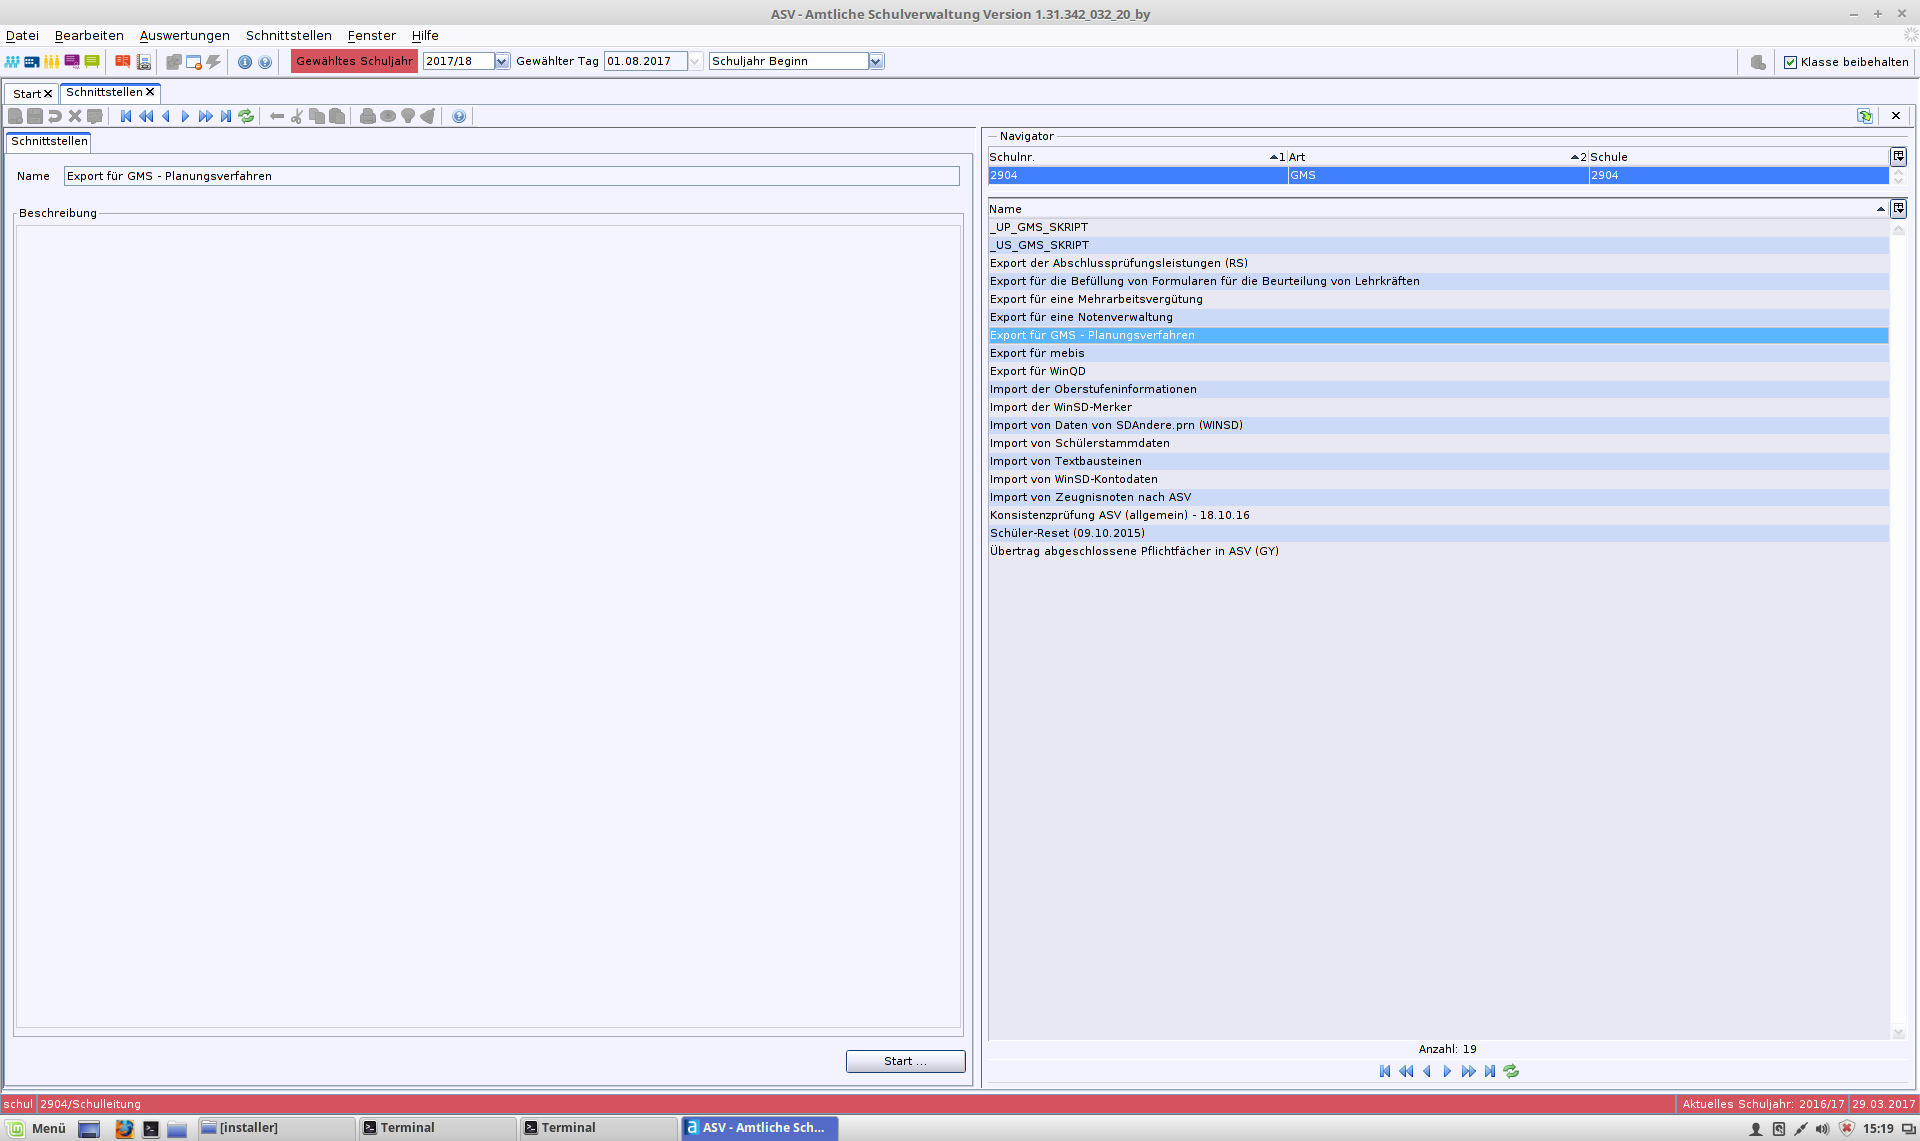Image resolution: width=1920 pixels, height=1141 pixels.
Task: Open the Schnittstellen menu
Action: point(288,35)
